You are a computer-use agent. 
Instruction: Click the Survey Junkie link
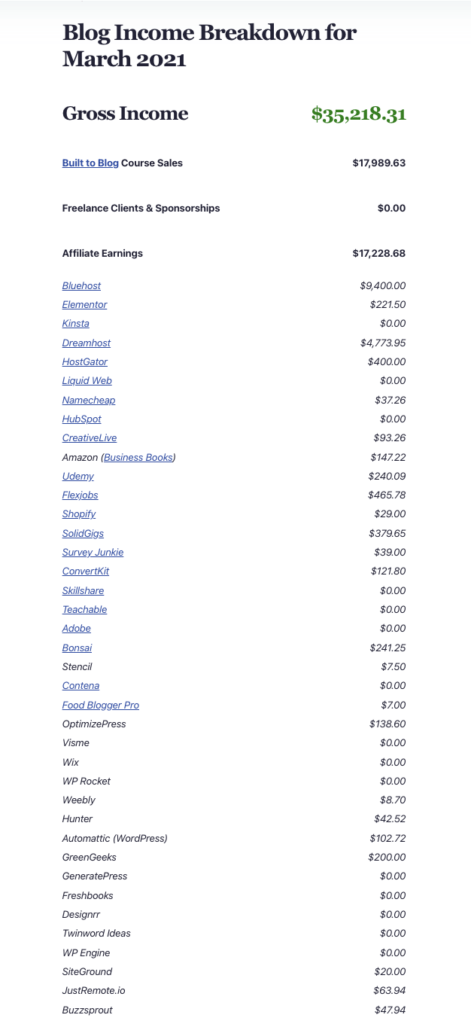(x=93, y=552)
